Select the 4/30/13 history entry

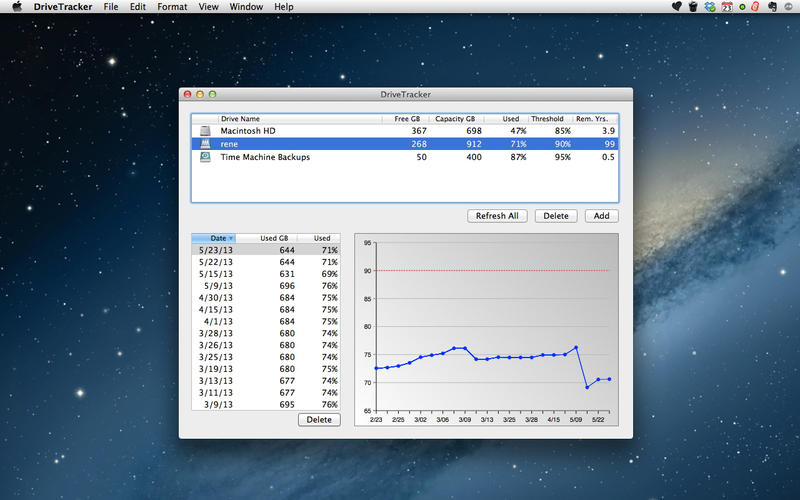266,298
